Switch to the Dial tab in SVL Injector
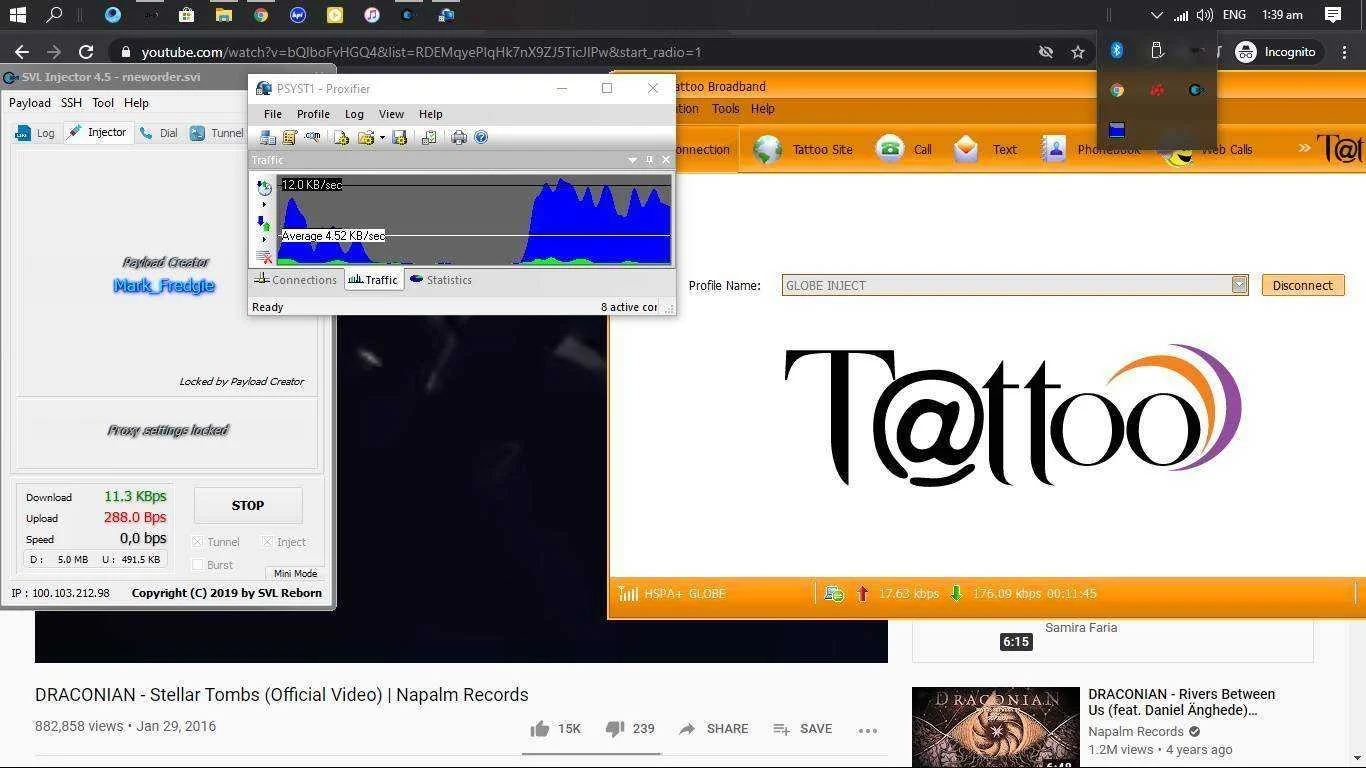Image resolution: width=1366 pixels, height=768 pixels. click(158, 133)
